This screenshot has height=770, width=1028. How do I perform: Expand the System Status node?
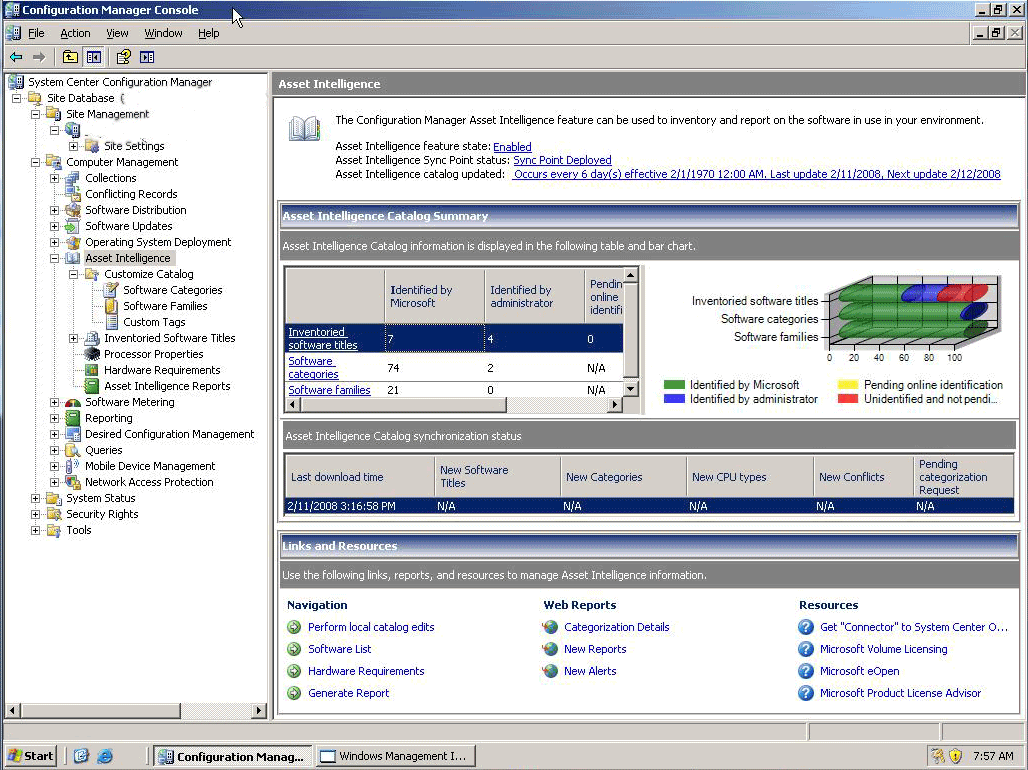(x=36, y=498)
